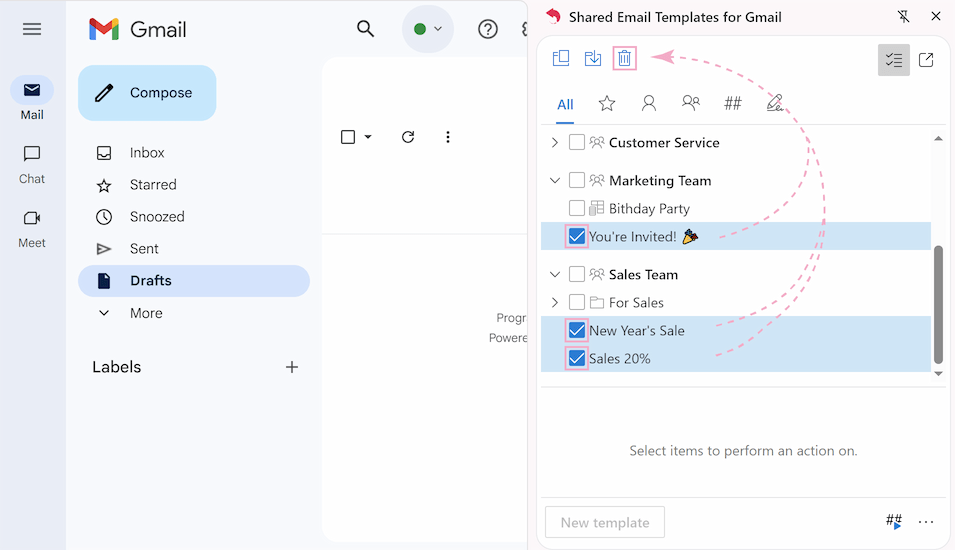Screen dimensions: 955x550
Task: Click Compose to write new email
Action: click(x=147, y=93)
